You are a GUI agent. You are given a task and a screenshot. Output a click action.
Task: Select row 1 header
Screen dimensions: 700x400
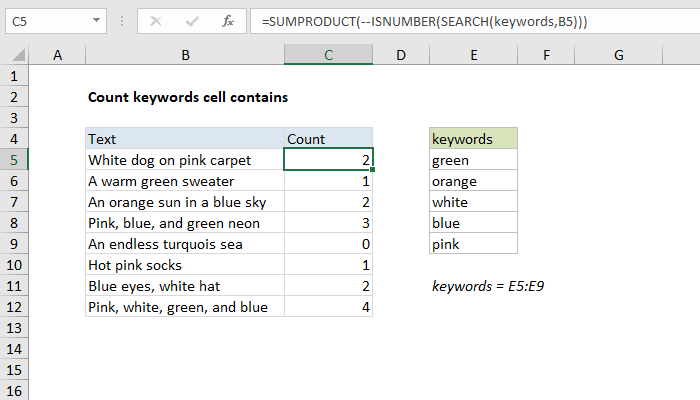(14, 76)
